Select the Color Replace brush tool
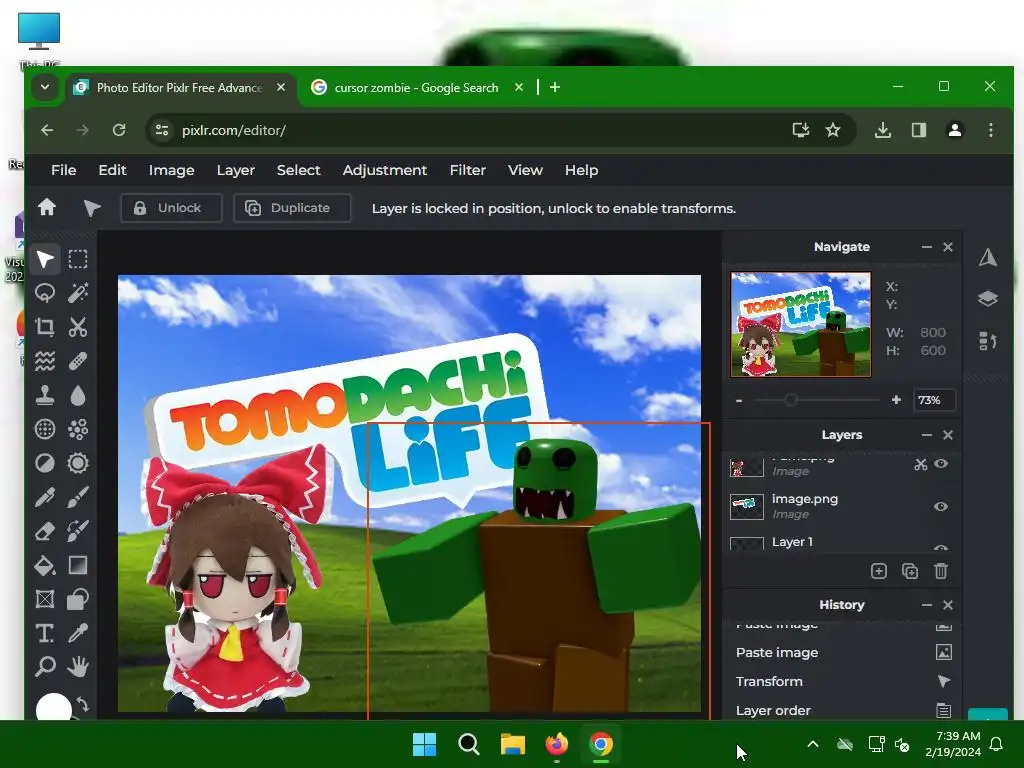The height and width of the screenshot is (768, 1024). click(x=78, y=531)
